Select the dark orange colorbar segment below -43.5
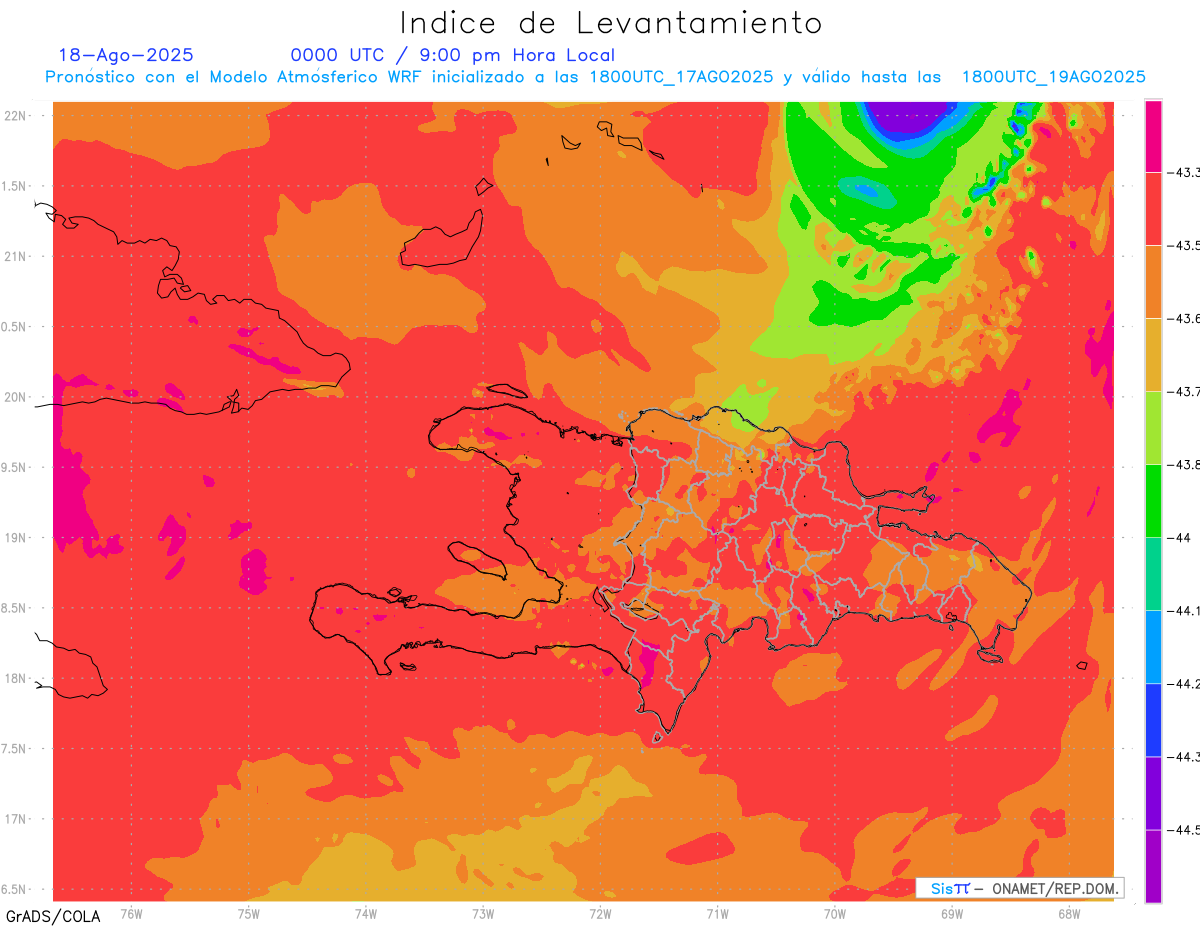 tap(1153, 282)
